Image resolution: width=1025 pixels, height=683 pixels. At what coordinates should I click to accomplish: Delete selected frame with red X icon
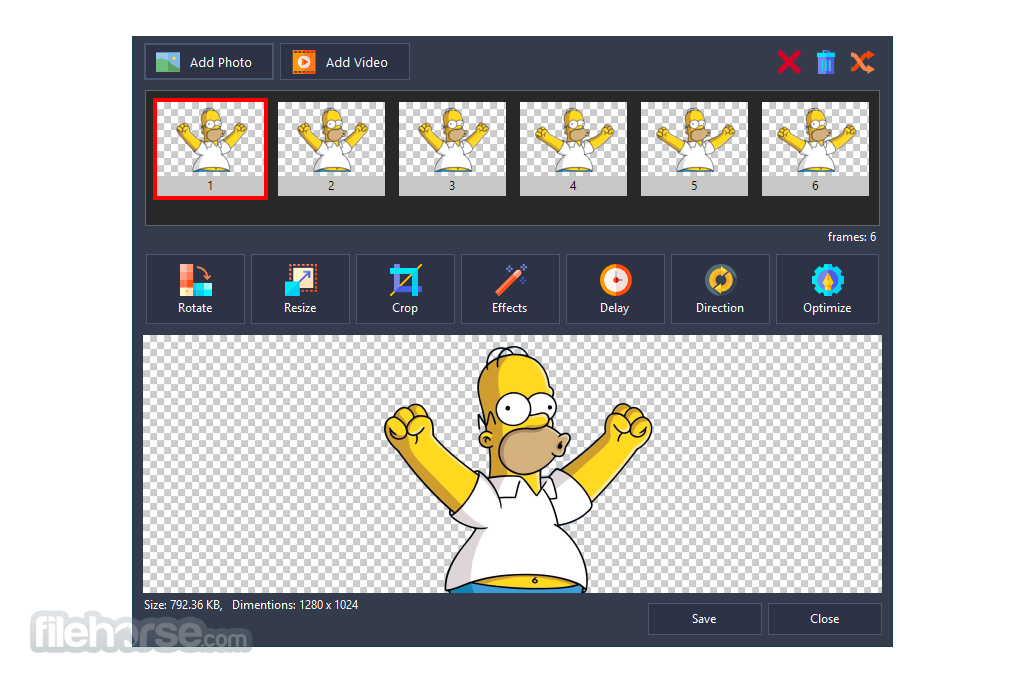point(789,62)
